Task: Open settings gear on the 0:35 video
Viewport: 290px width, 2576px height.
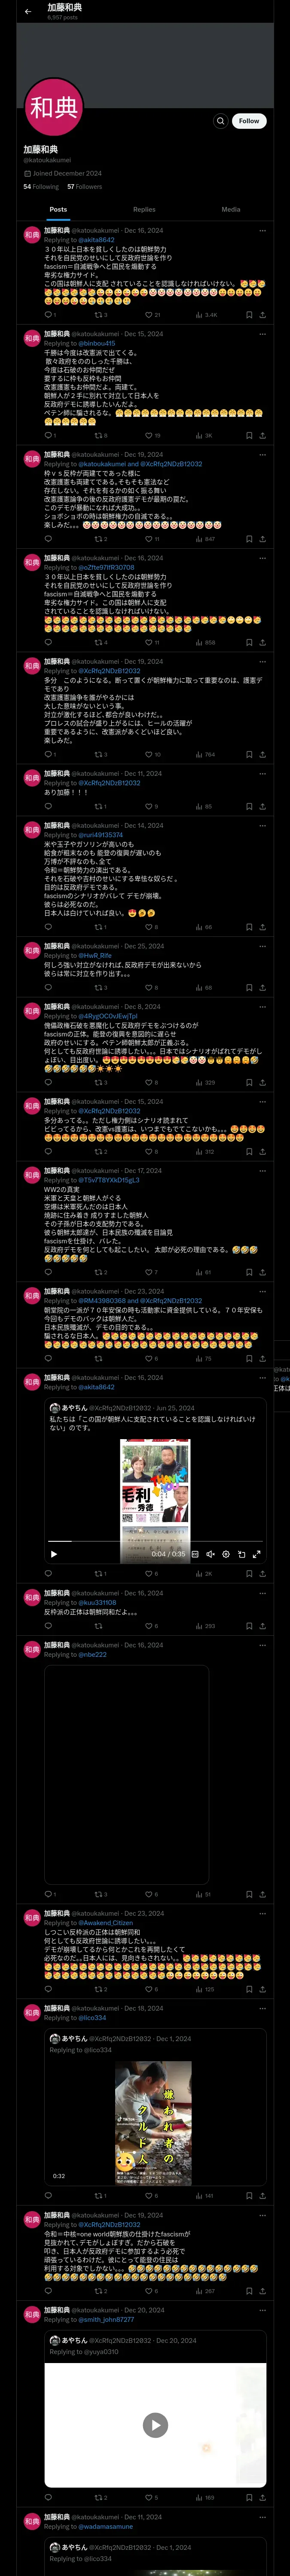Action: 225,1554
